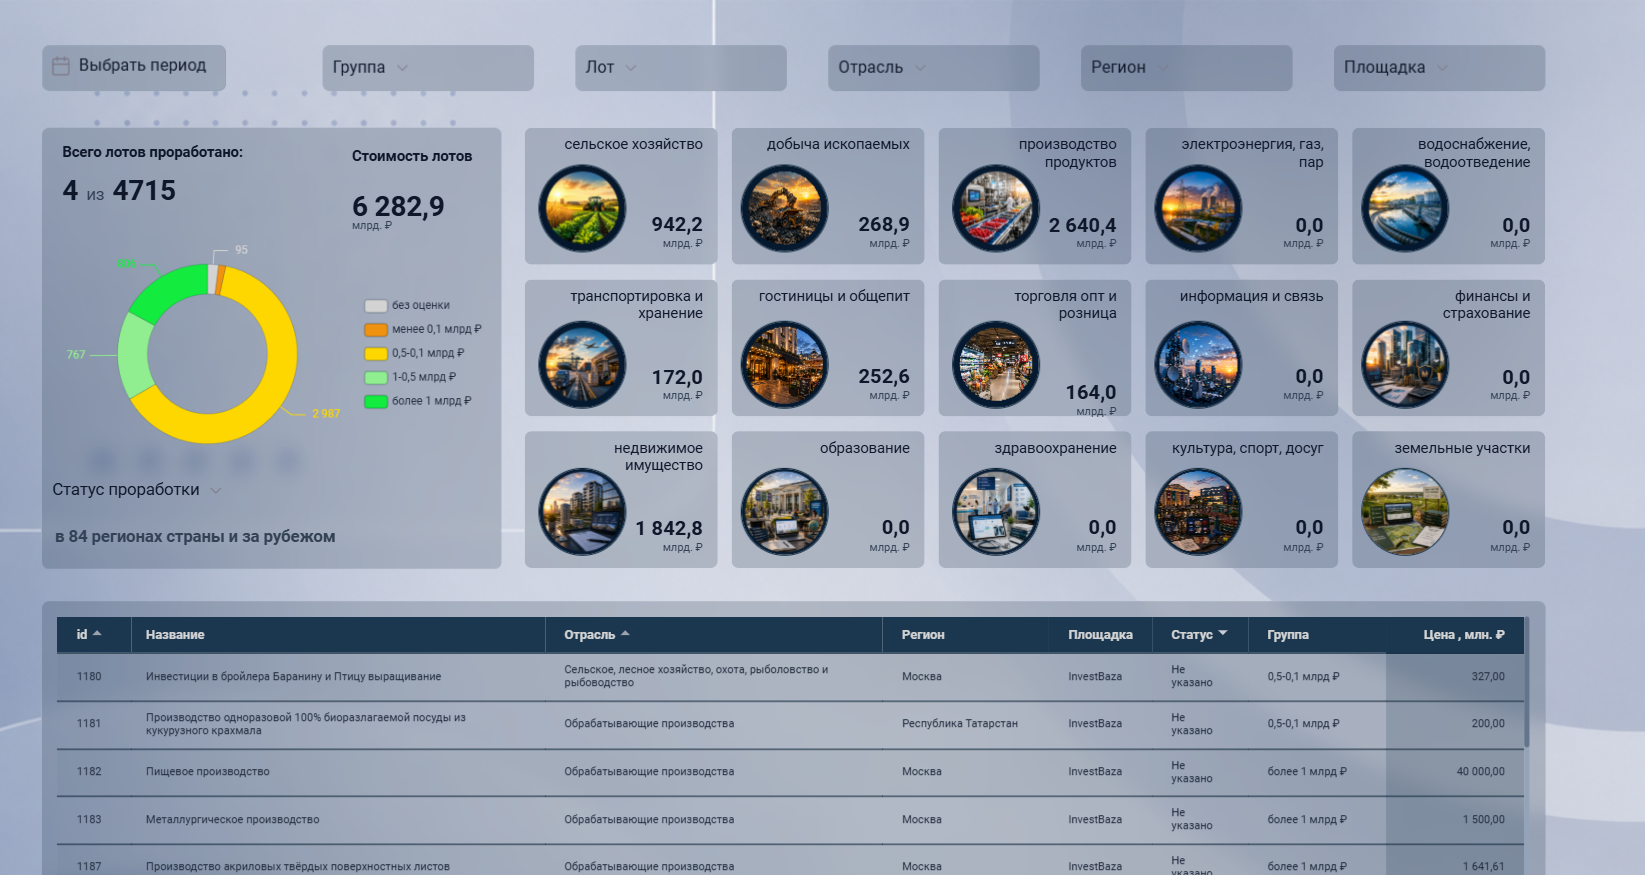This screenshot has height=875, width=1645.
Task: Select the сельское хозяйство tractor image
Action: pyautogui.click(x=582, y=209)
